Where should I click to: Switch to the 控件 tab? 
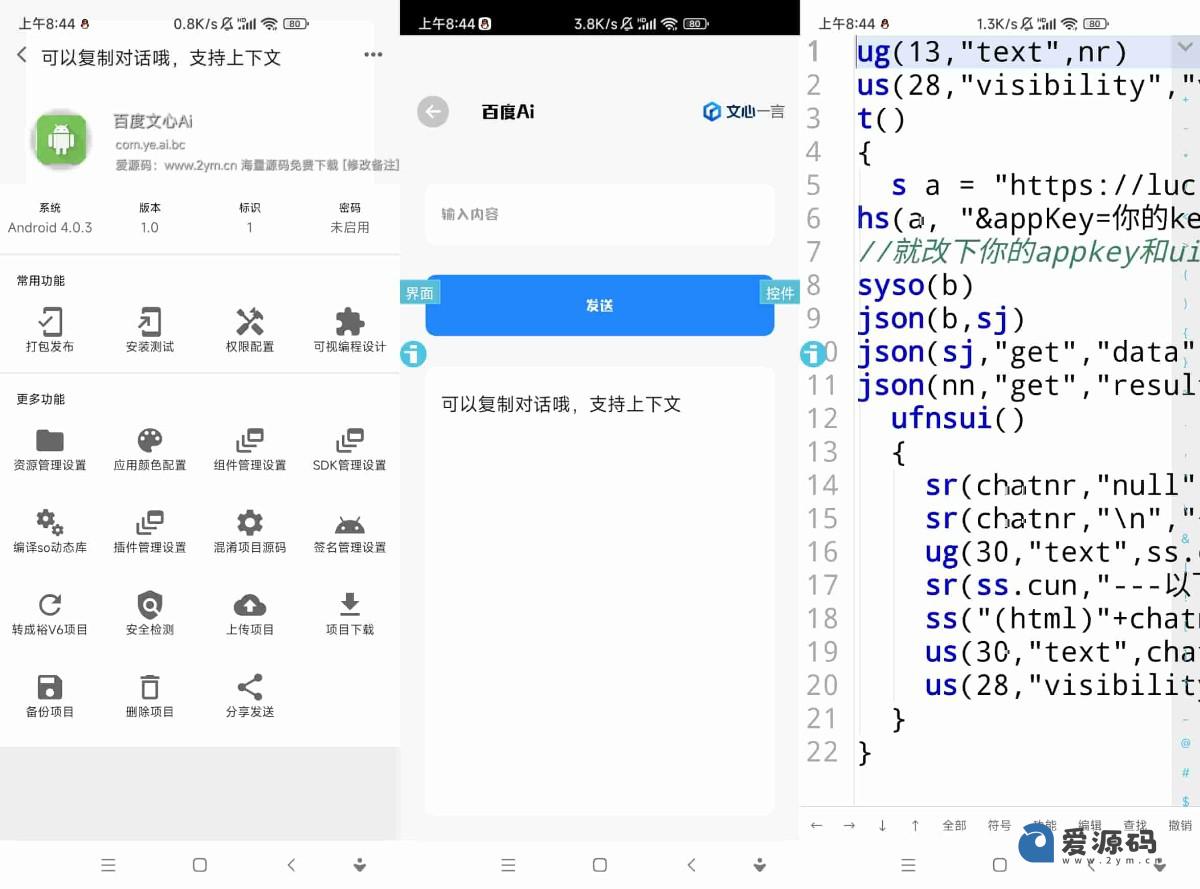[x=780, y=293]
